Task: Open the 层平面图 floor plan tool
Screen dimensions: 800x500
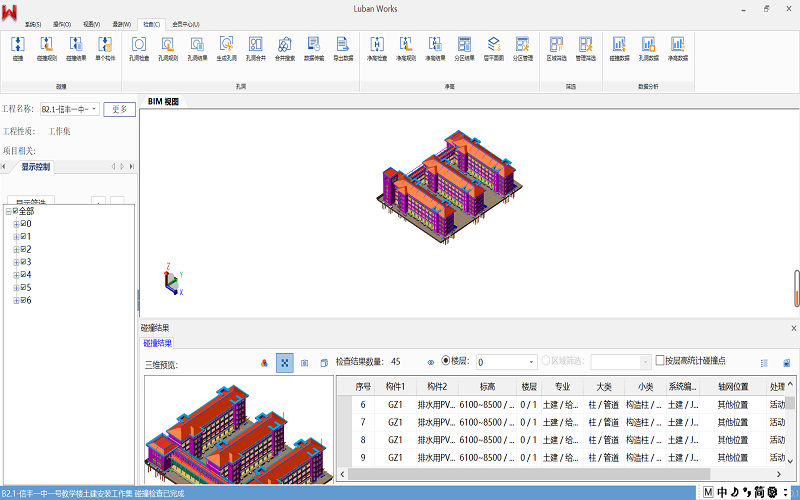Action: [x=493, y=48]
